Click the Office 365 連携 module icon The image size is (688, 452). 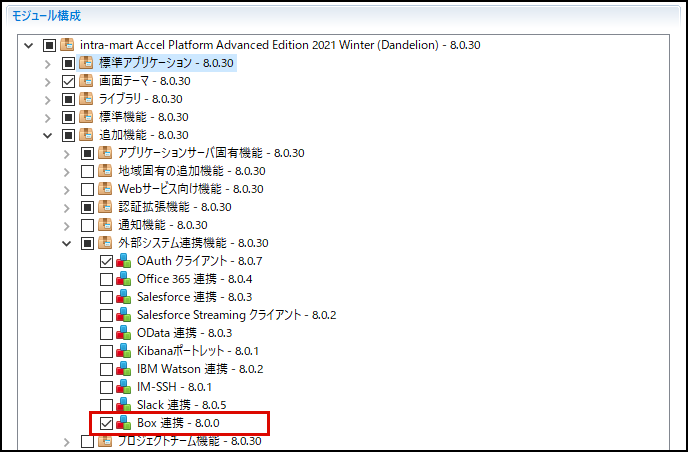pyautogui.click(x=124, y=279)
